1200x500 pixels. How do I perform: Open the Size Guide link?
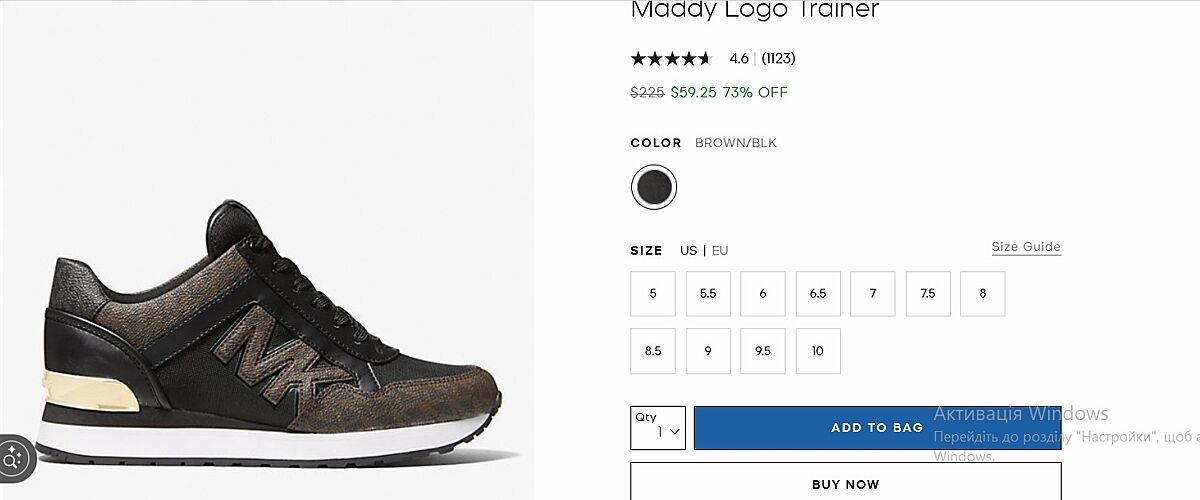[1026, 247]
